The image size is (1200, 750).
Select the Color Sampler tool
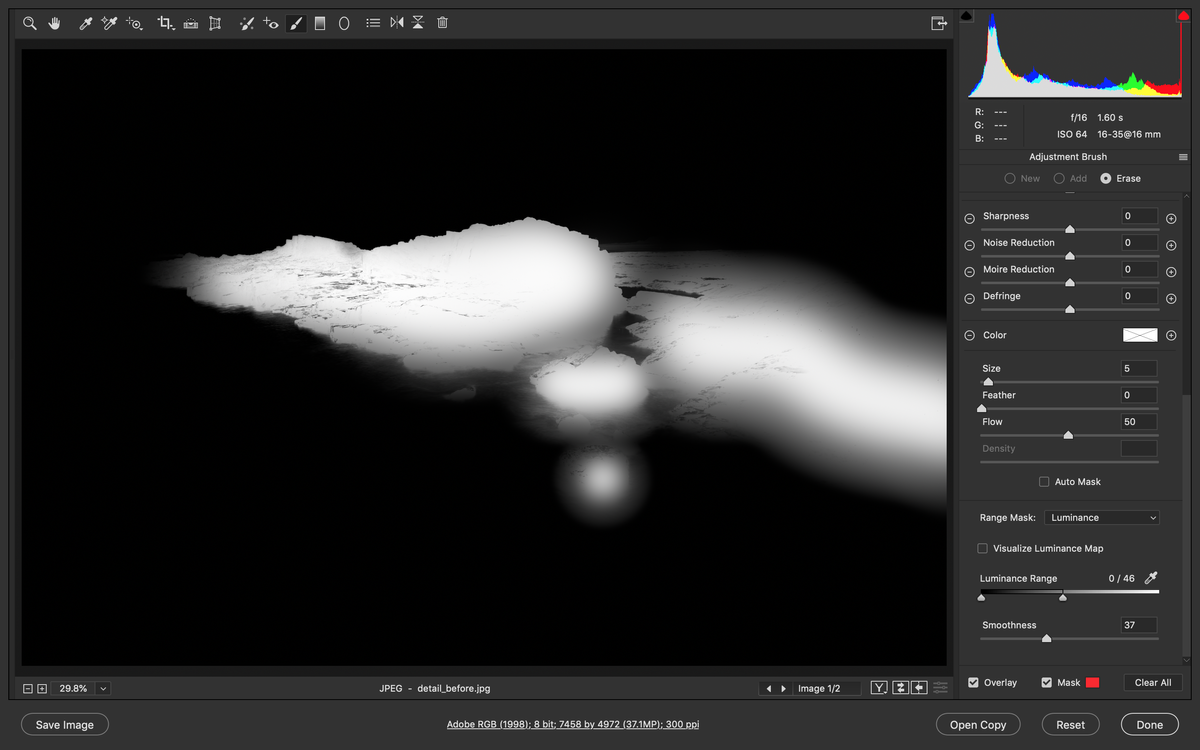click(109, 22)
